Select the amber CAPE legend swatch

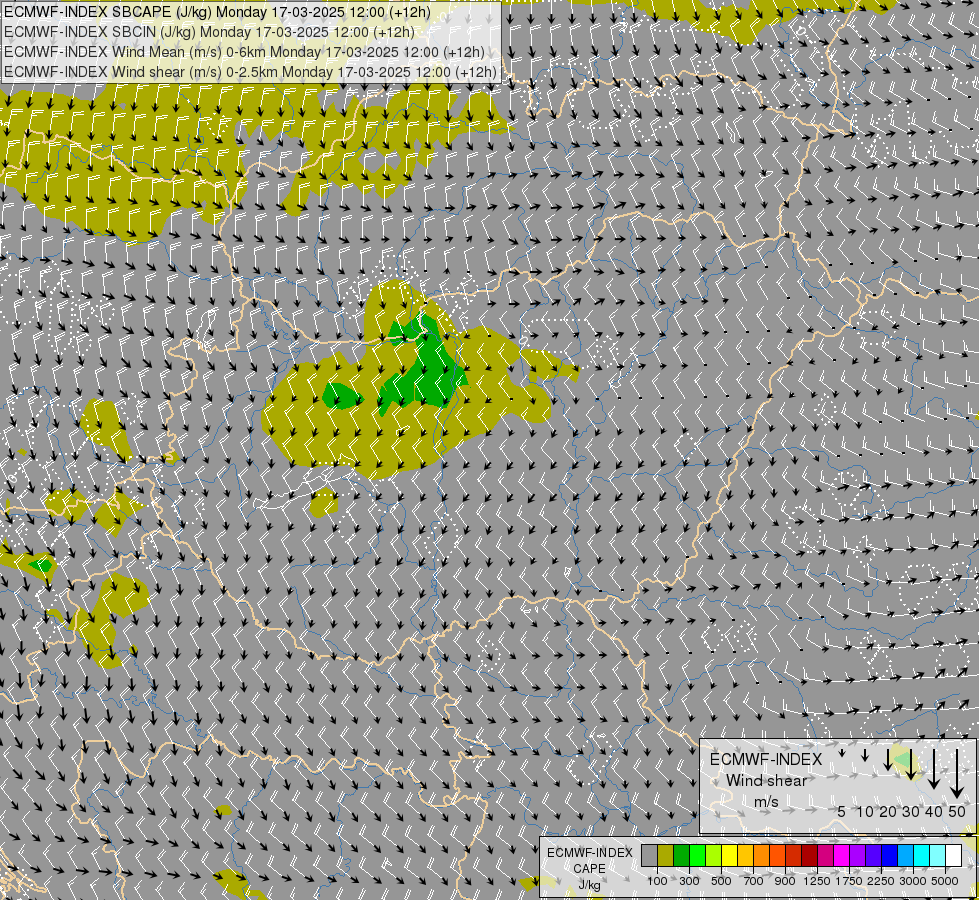click(746, 856)
